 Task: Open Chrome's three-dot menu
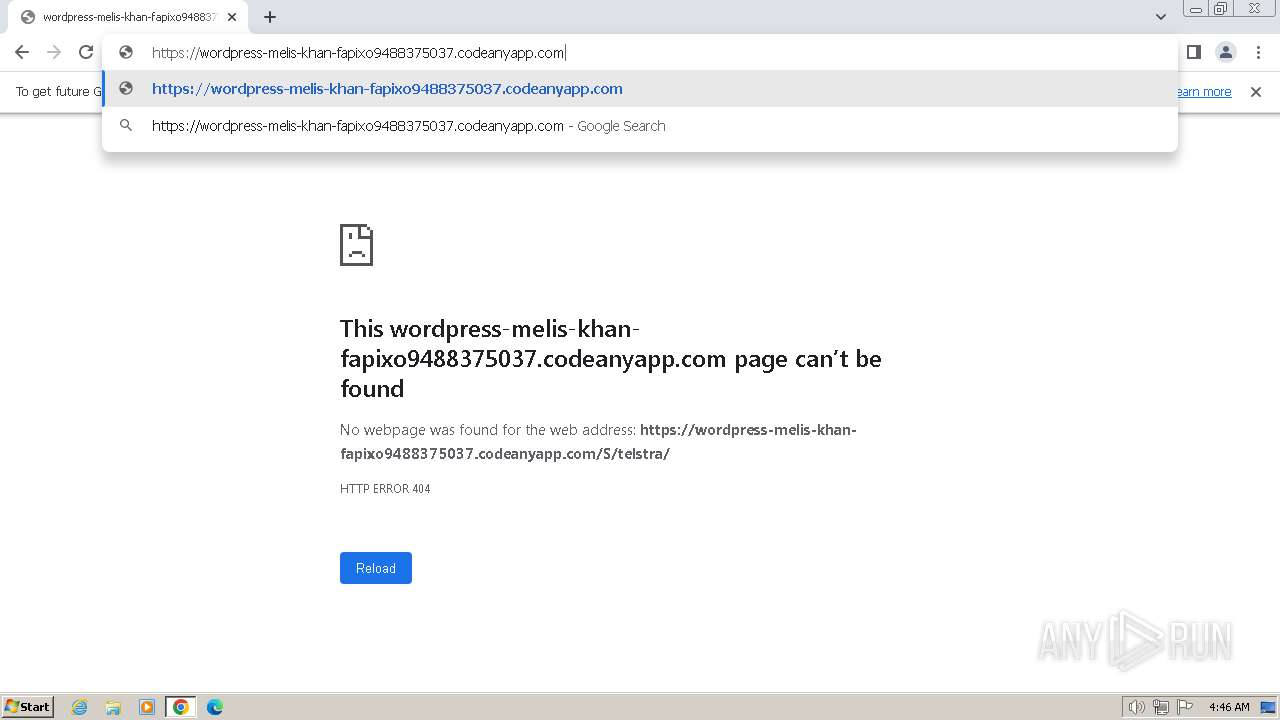pos(1258,52)
